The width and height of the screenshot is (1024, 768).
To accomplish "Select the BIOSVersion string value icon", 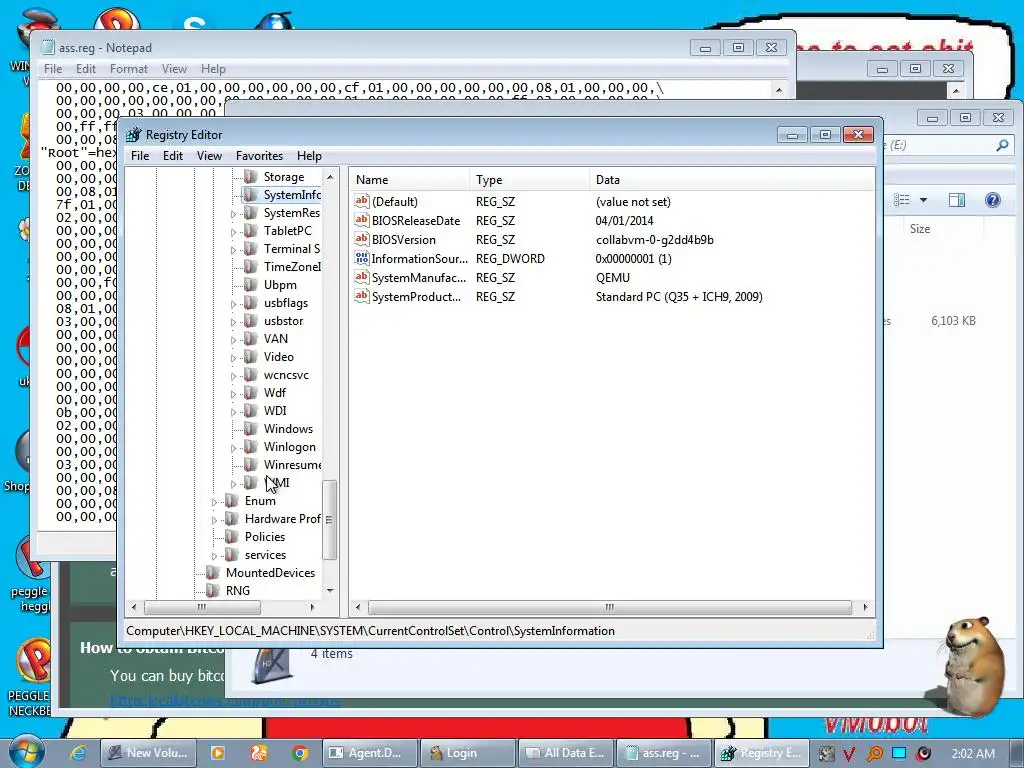I will [362, 239].
